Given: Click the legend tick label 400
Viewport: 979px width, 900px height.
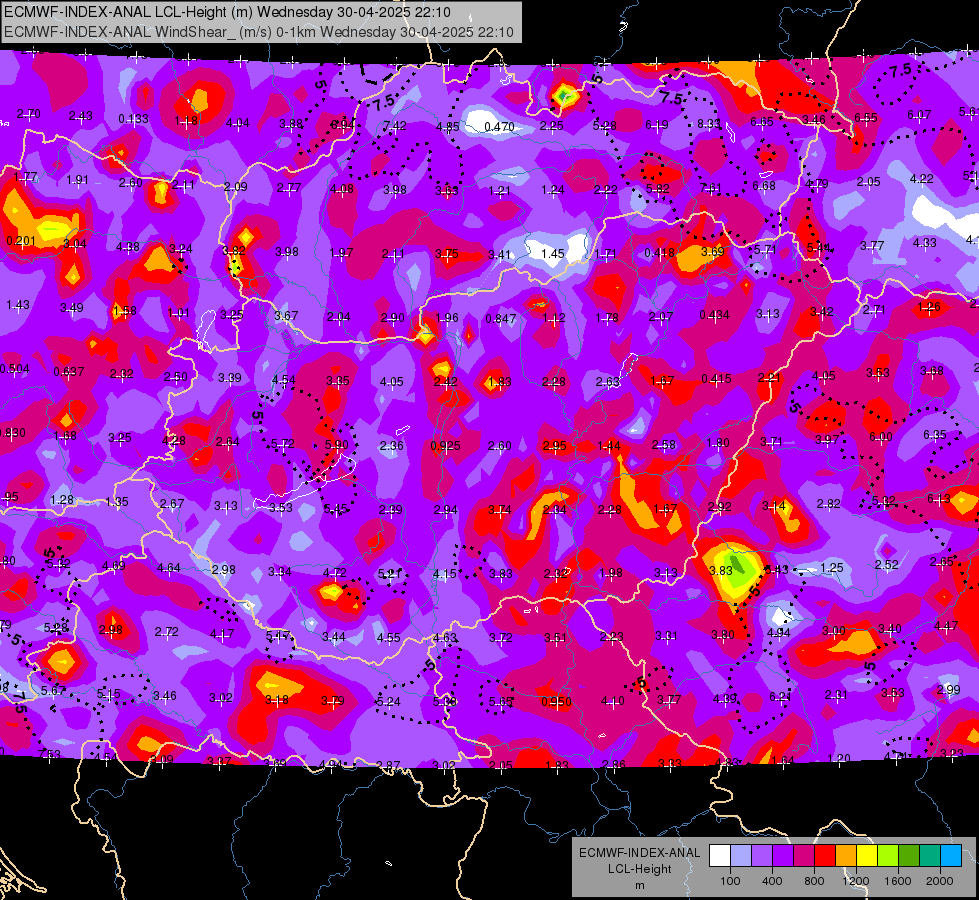Looking at the screenshot, I should pyautogui.click(x=772, y=881).
